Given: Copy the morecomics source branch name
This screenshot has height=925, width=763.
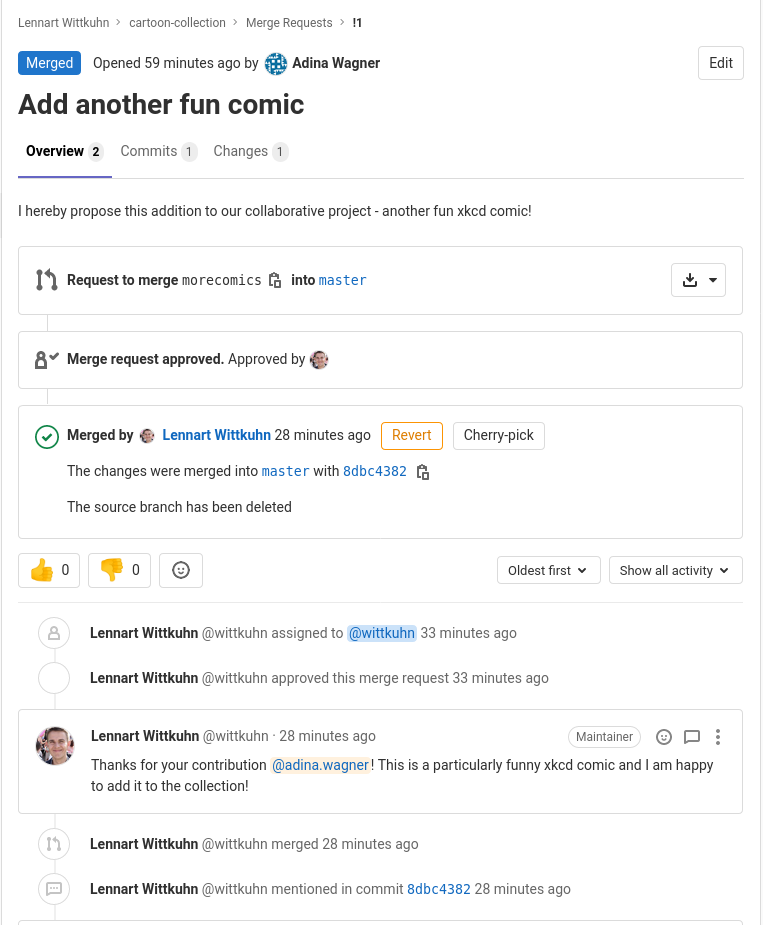Looking at the screenshot, I should (275, 281).
